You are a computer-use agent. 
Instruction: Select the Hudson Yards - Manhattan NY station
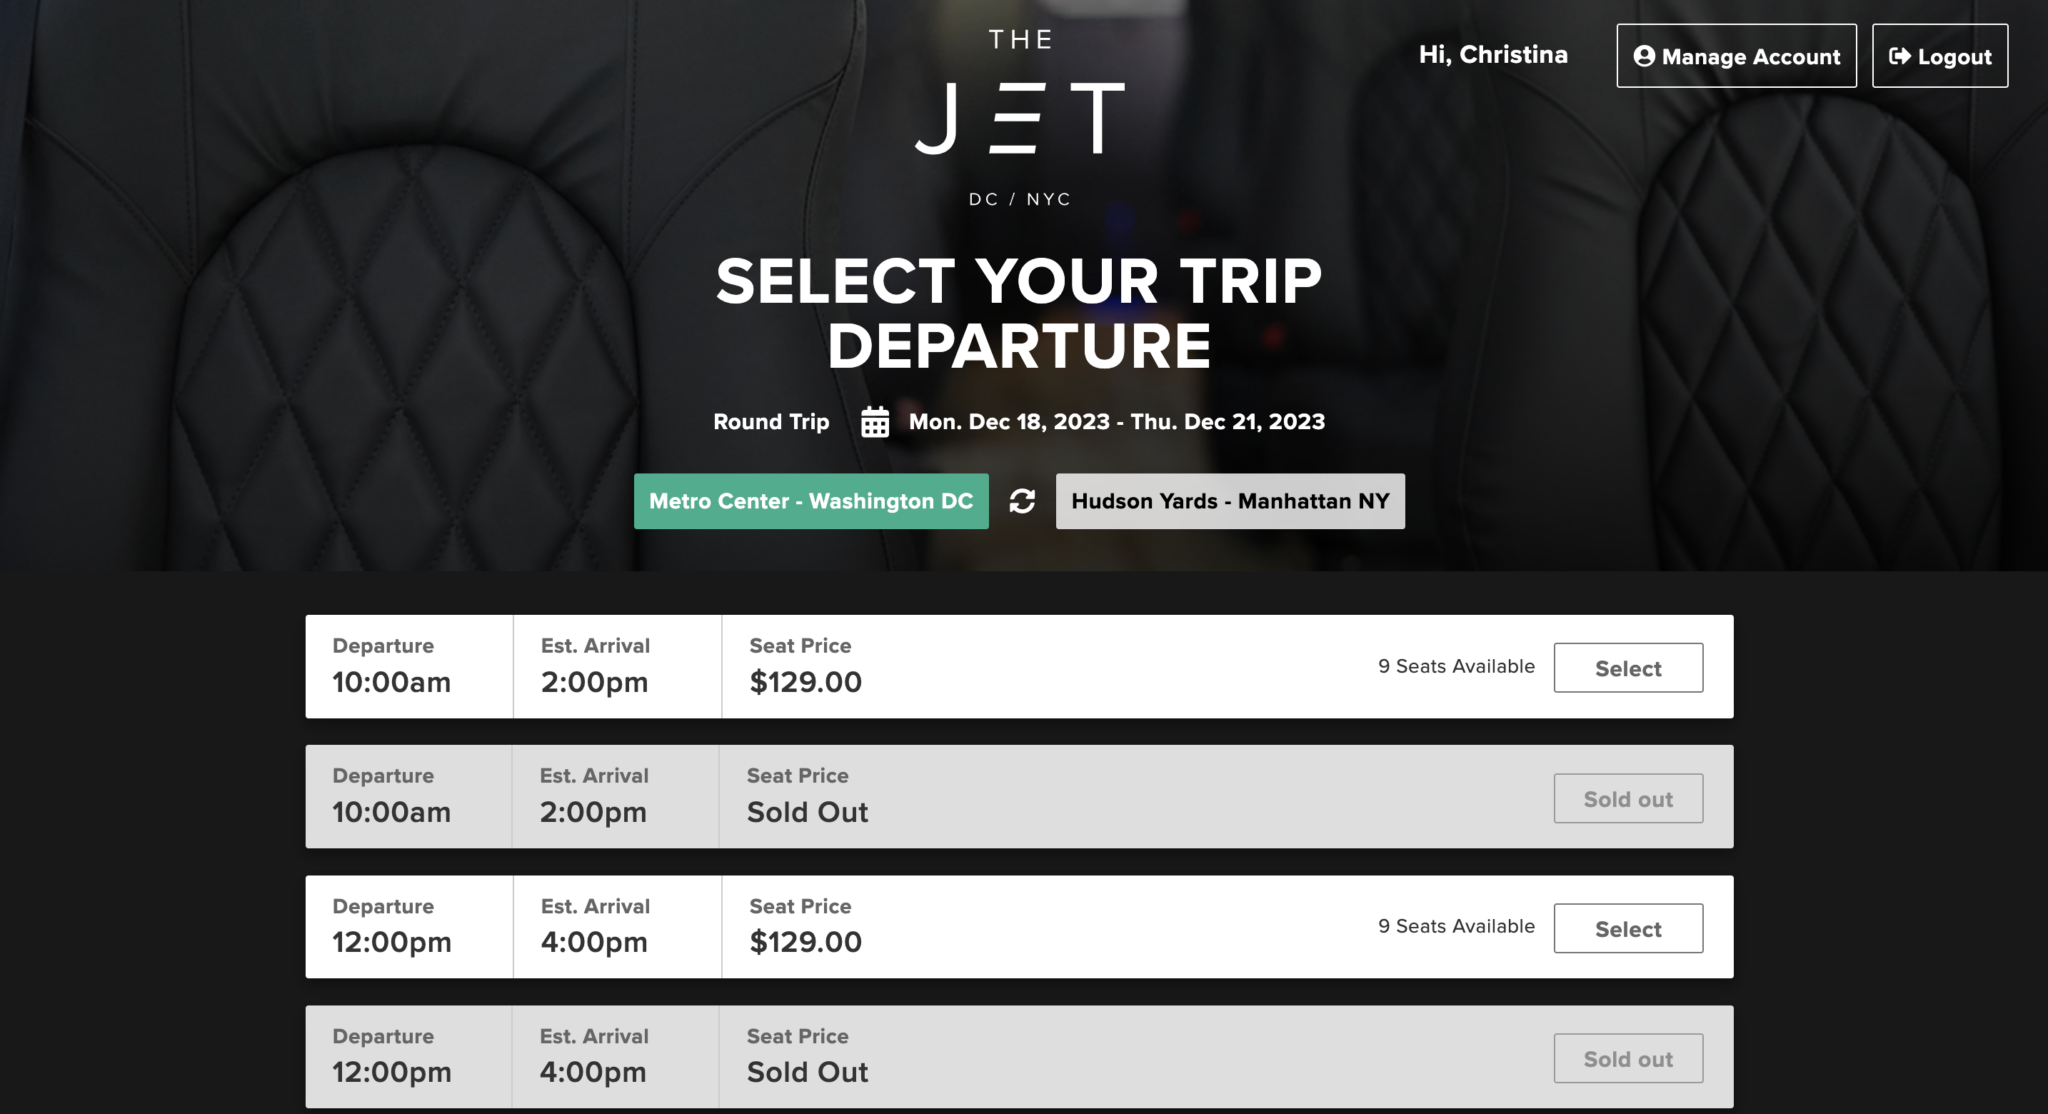1230,501
